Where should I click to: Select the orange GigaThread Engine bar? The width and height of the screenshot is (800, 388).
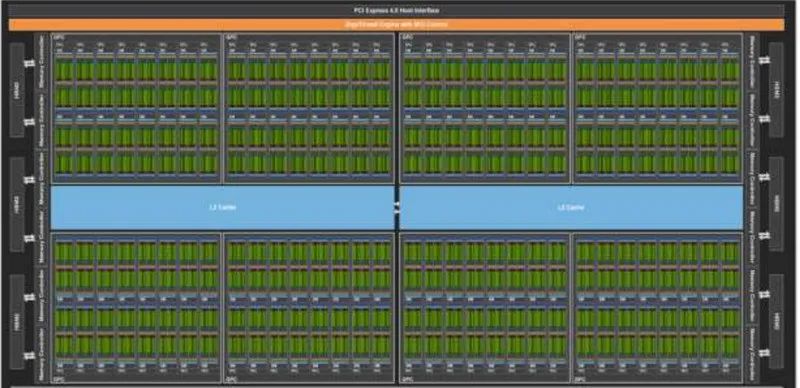[x=396, y=25]
